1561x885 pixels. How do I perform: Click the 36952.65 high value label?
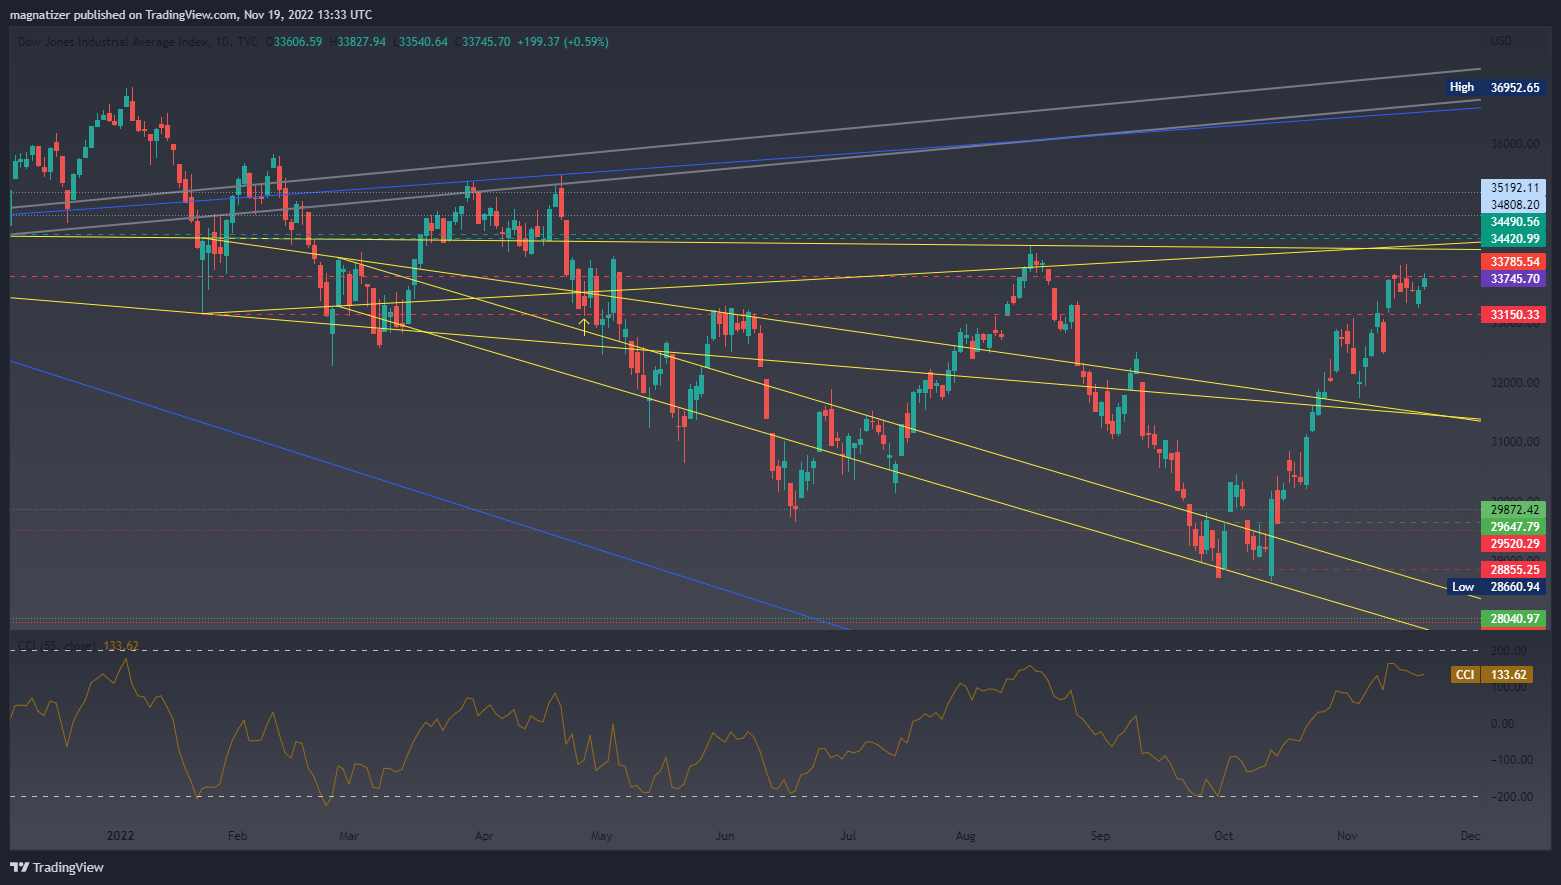point(1514,87)
